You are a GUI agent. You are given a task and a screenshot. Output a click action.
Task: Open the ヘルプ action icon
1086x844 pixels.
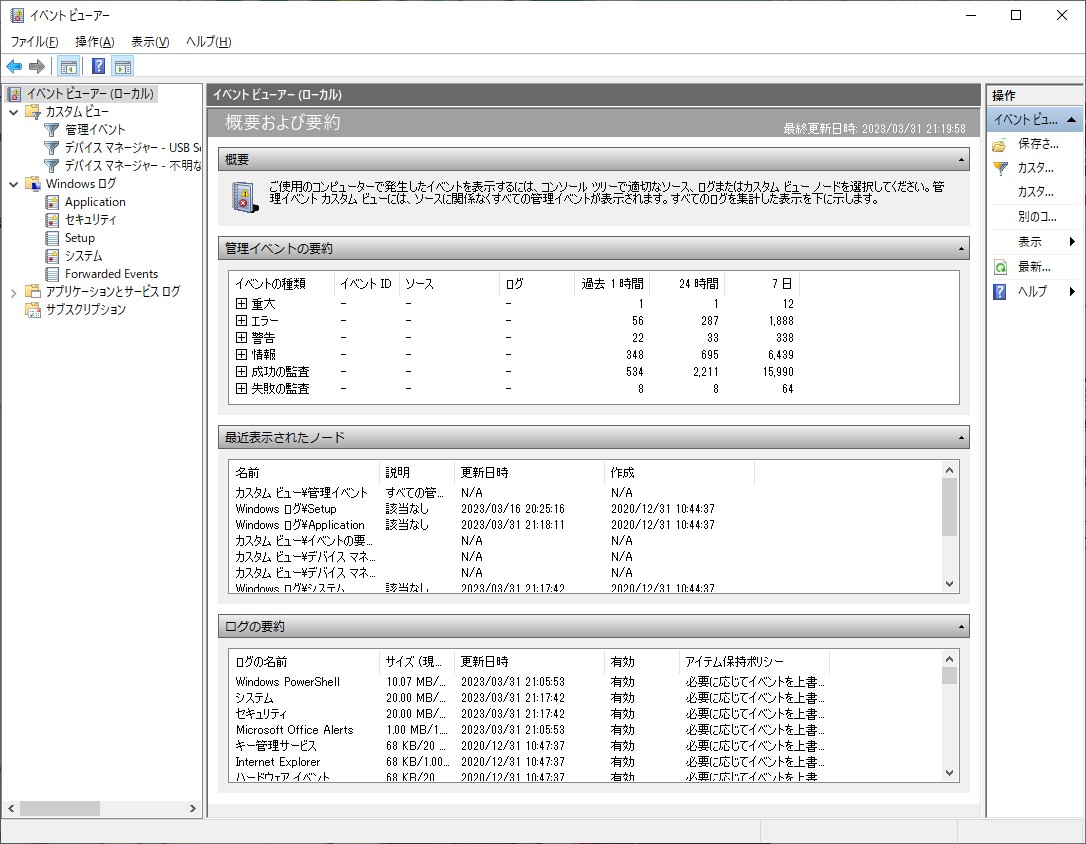tap(1000, 291)
